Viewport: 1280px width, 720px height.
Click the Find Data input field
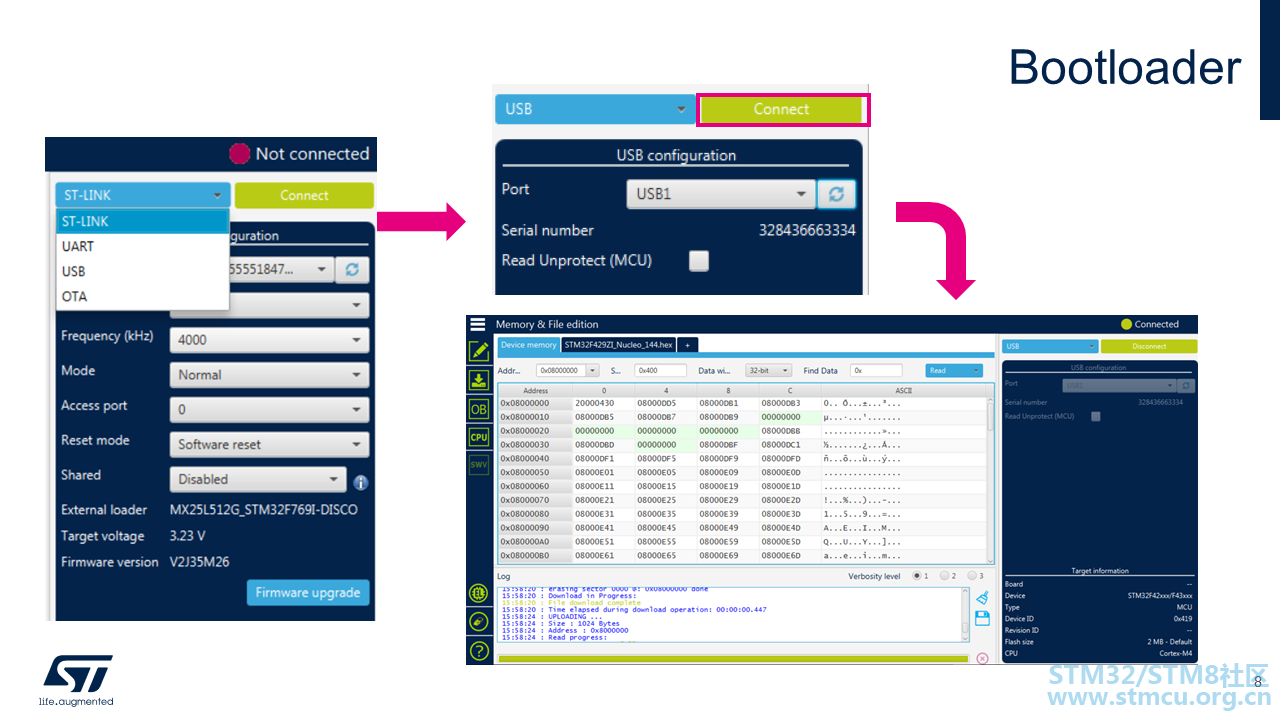pos(876,370)
